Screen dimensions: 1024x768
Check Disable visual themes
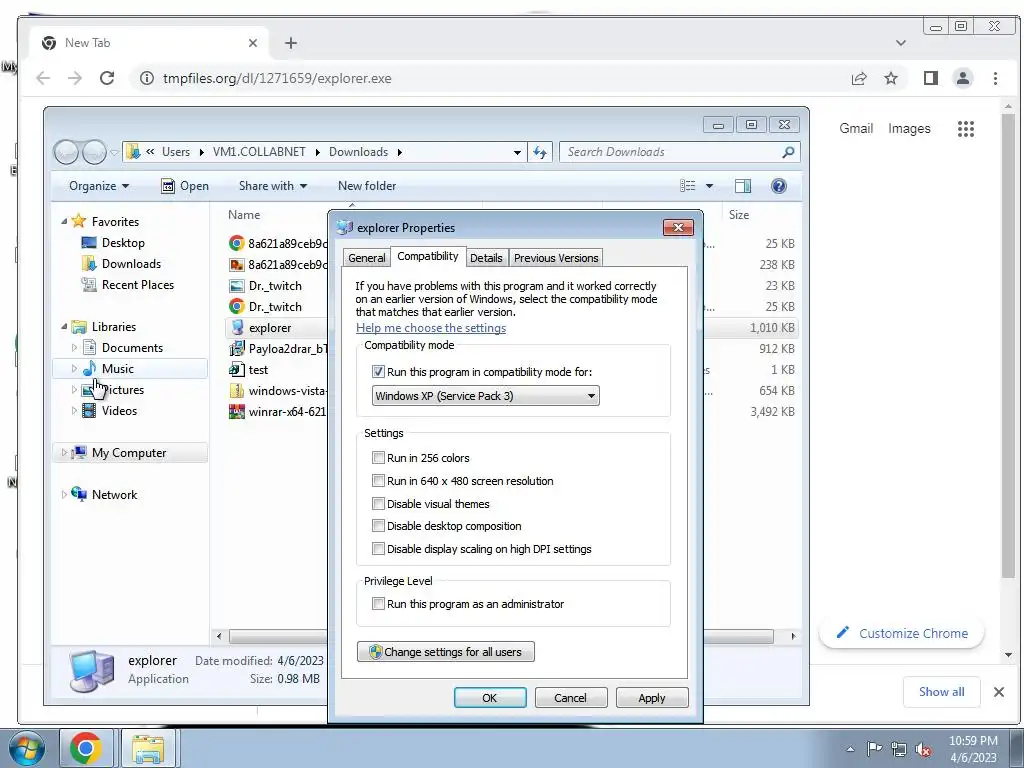click(x=378, y=504)
